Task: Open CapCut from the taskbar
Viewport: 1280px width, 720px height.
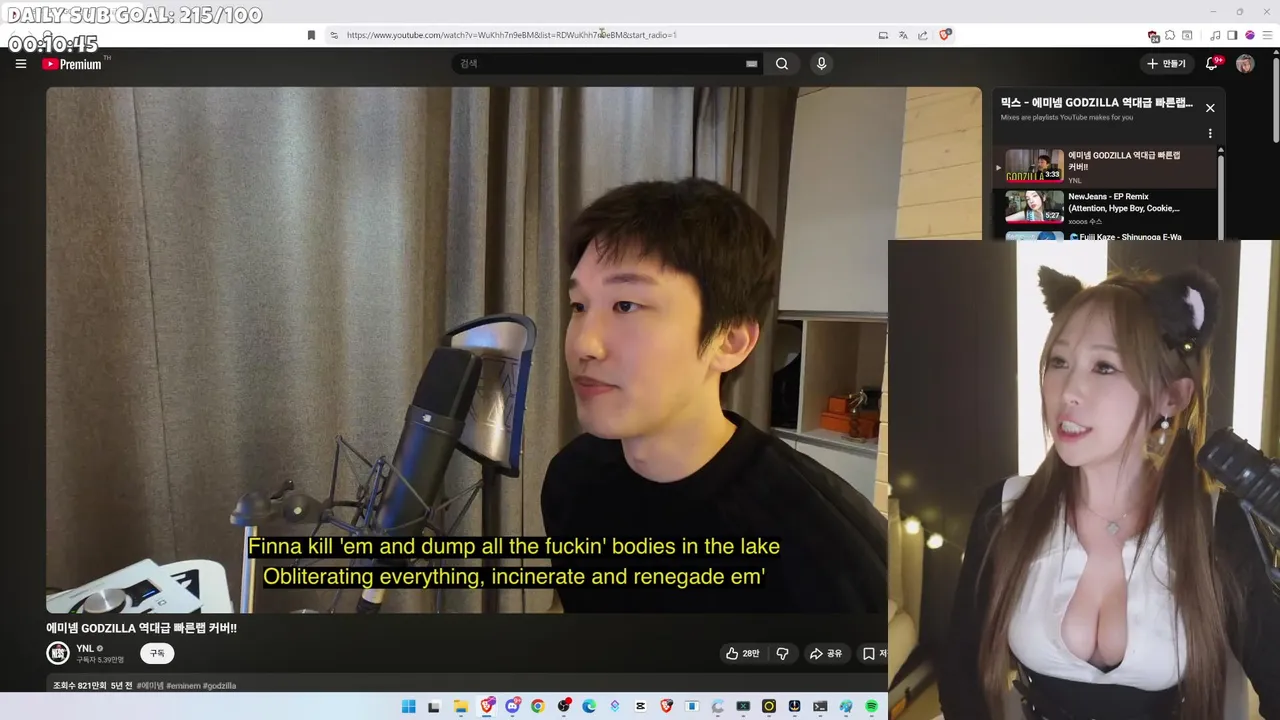Action: (641, 707)
